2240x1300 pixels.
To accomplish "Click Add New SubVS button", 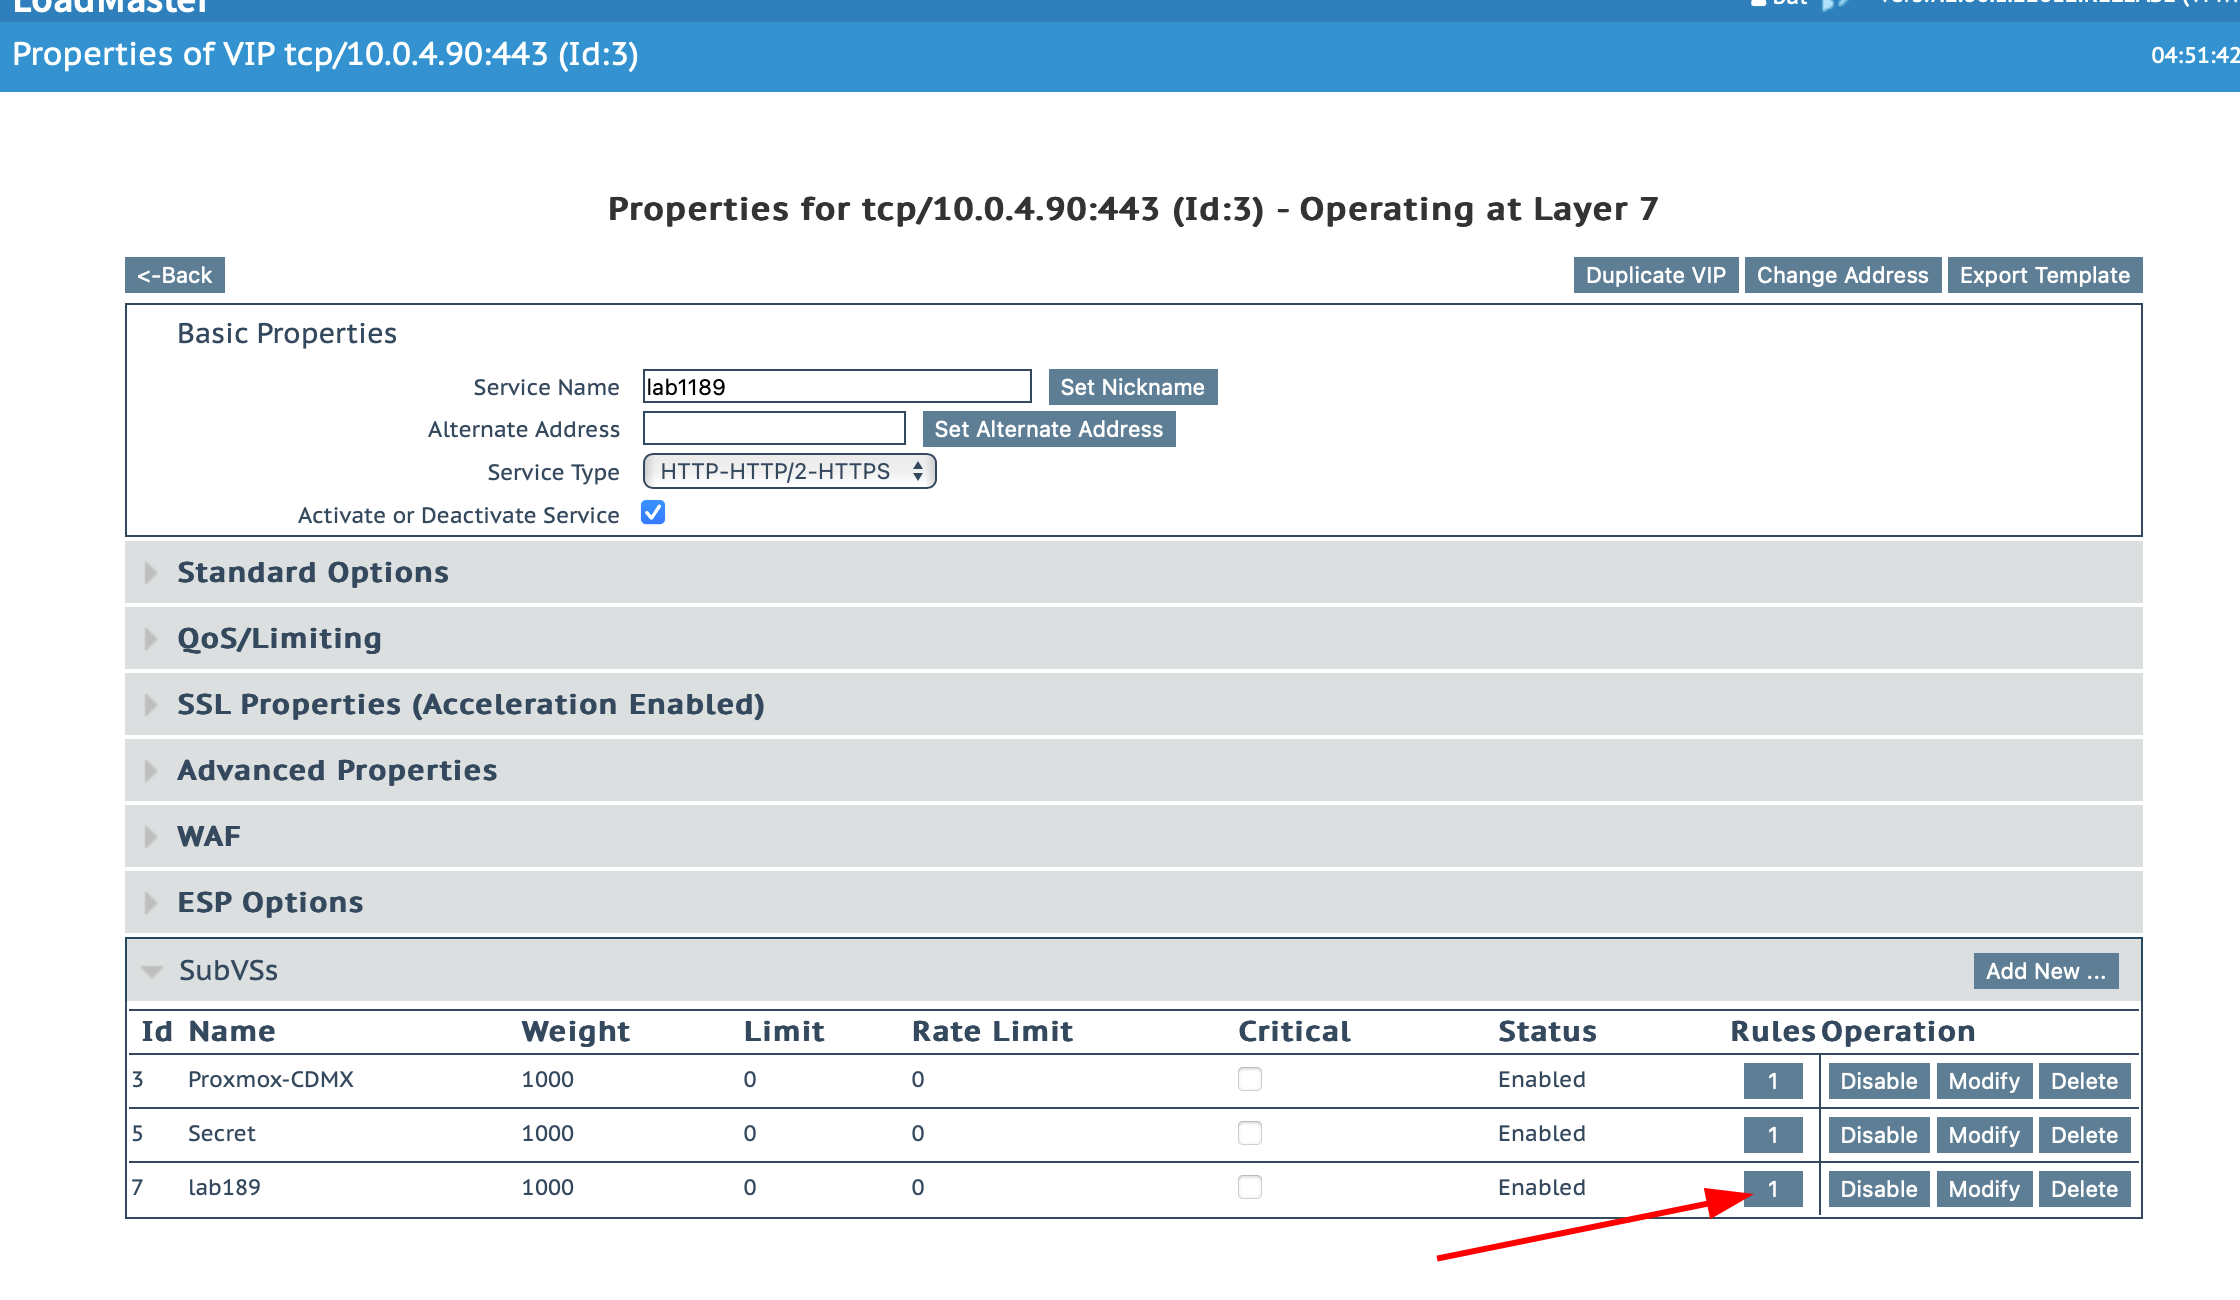I will pos(2045,971).
